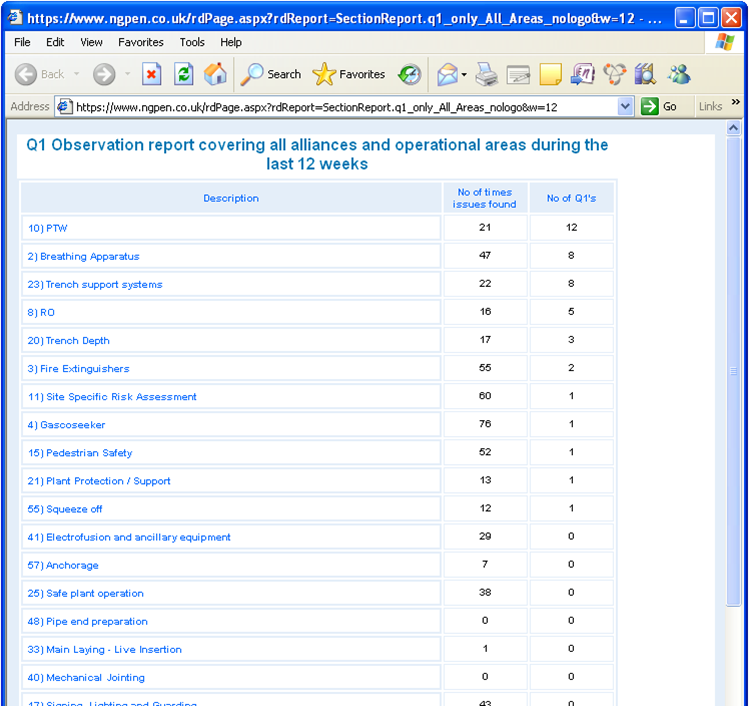749x706 pixels.
Task: Expand the Mail button dropdown arrow
Action: 464,75
